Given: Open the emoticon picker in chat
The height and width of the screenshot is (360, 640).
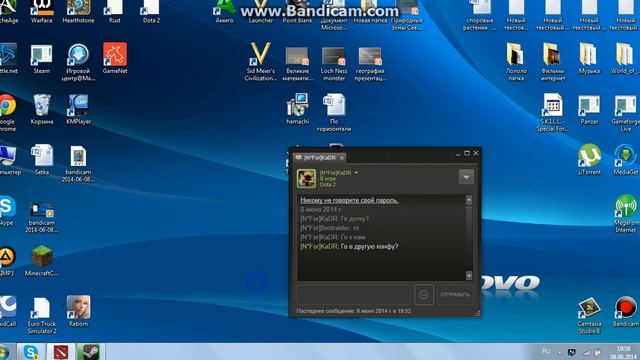Looking at the screenshot, I should [424, 294].
